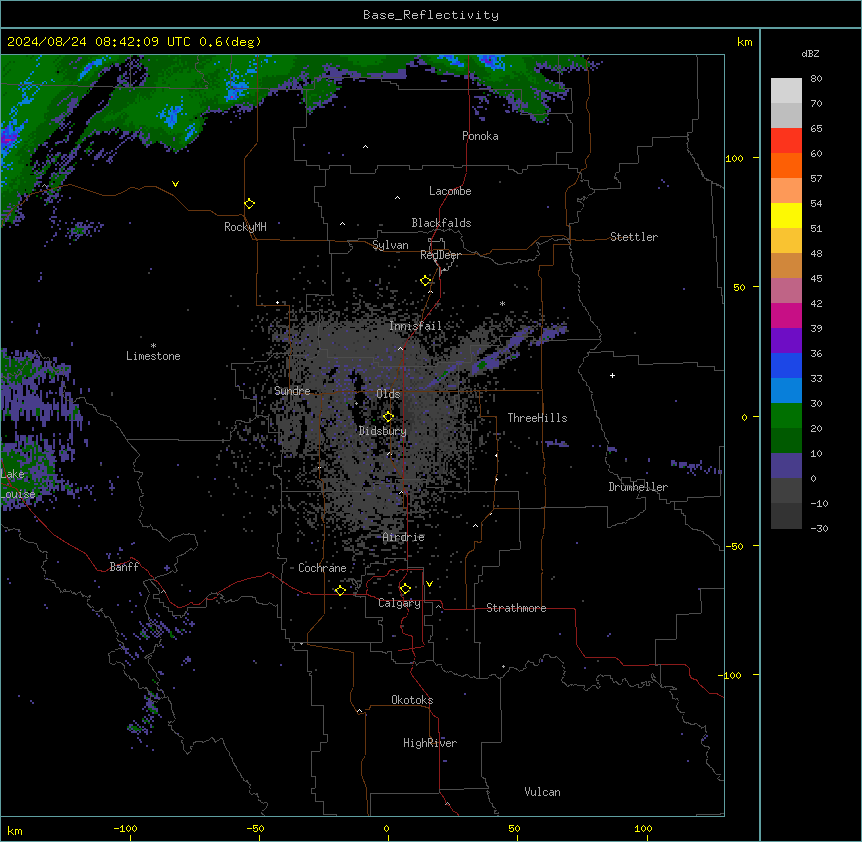Click the Calgary city label
This screenshot has width=862, height=842.
(x=399, y=603)
